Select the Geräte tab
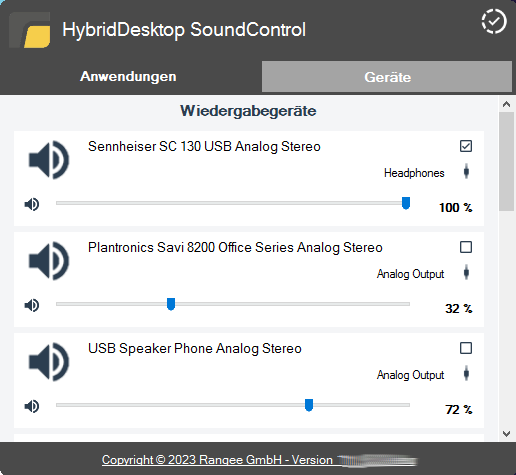516x475 pixels. (387, 76)
